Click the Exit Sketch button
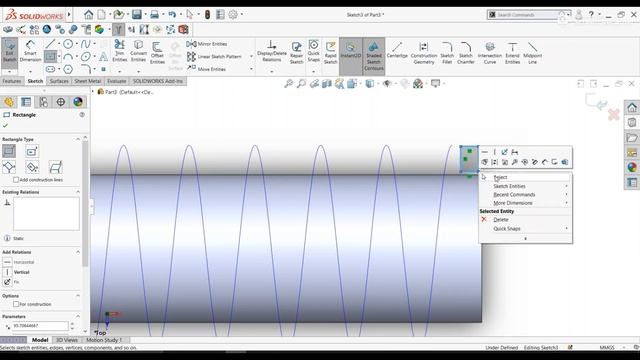Viewport: 640px width, 360px height. click(9, 51)
